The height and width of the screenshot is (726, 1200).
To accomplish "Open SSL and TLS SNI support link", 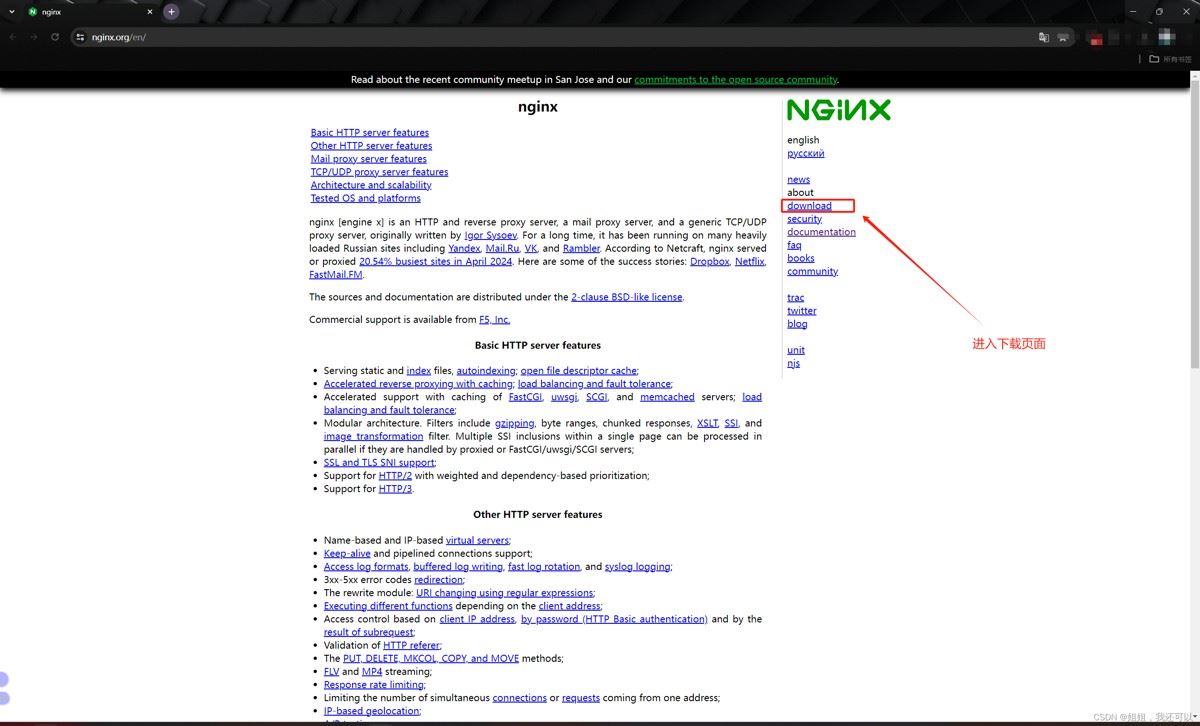I will 379,463.
